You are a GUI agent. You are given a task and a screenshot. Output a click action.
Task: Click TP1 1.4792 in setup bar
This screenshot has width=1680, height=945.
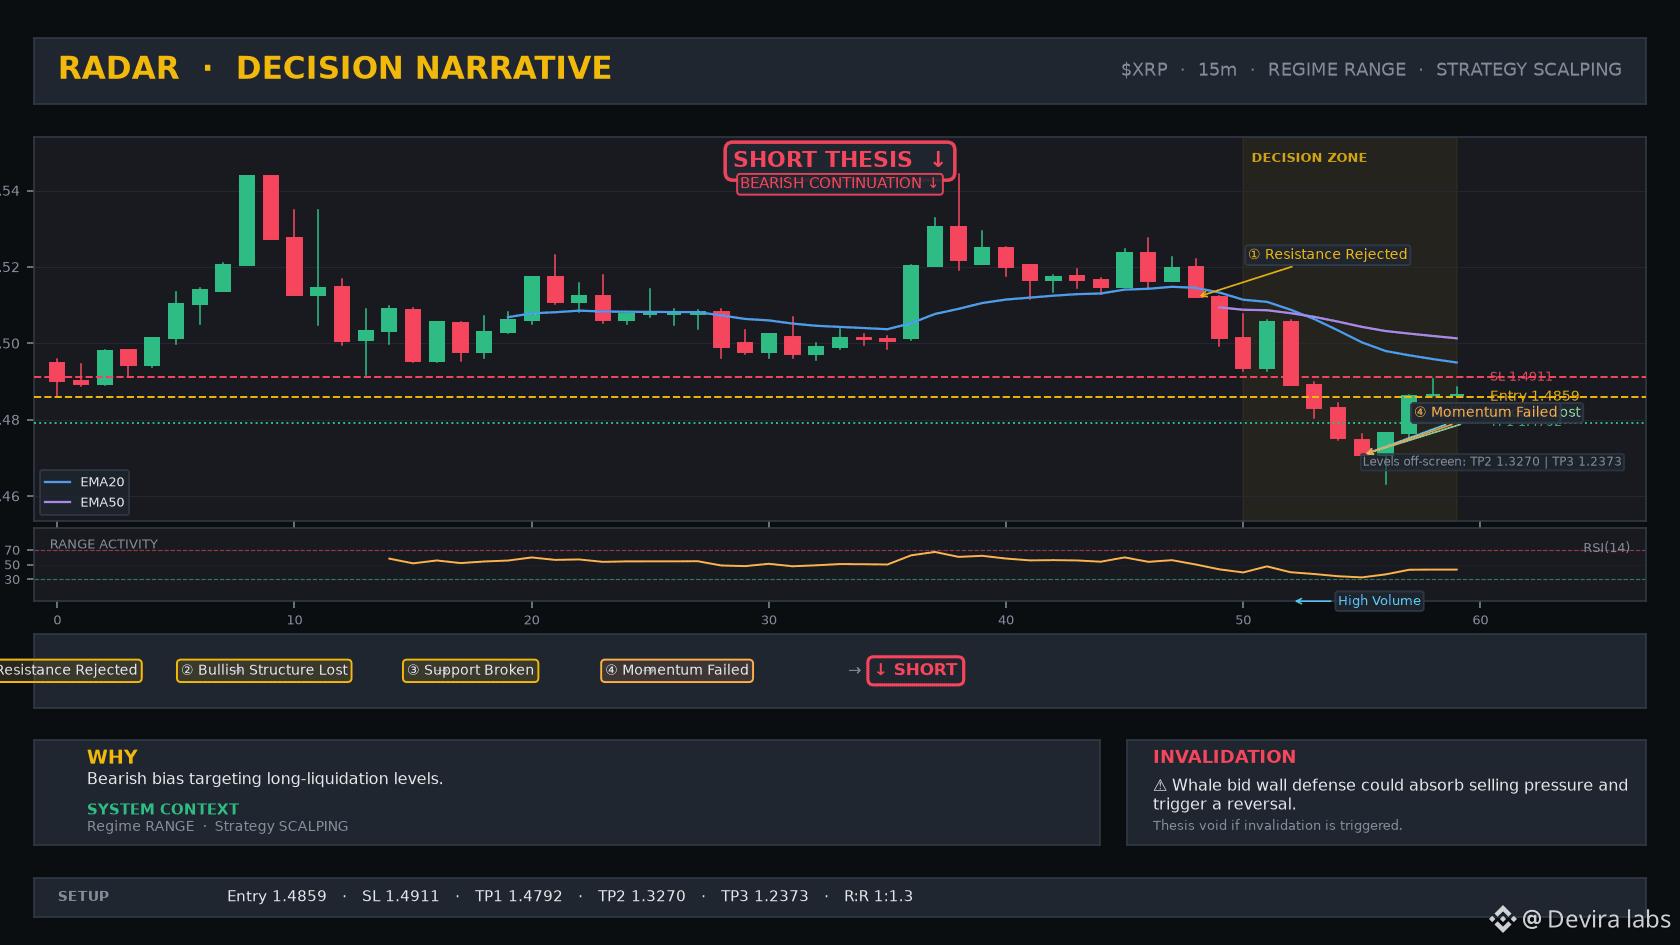click(x=519, y=897)
